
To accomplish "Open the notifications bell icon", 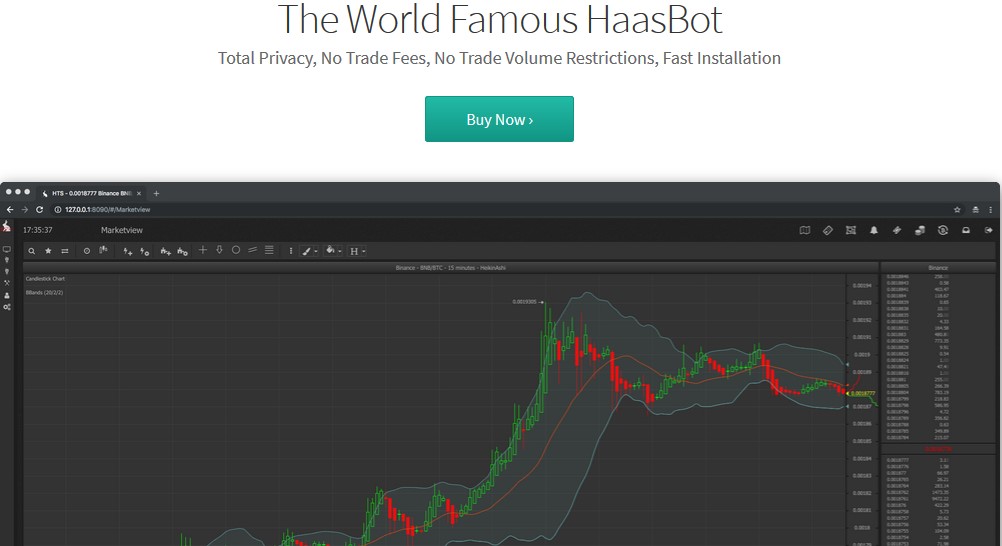I will coord(874,230).
